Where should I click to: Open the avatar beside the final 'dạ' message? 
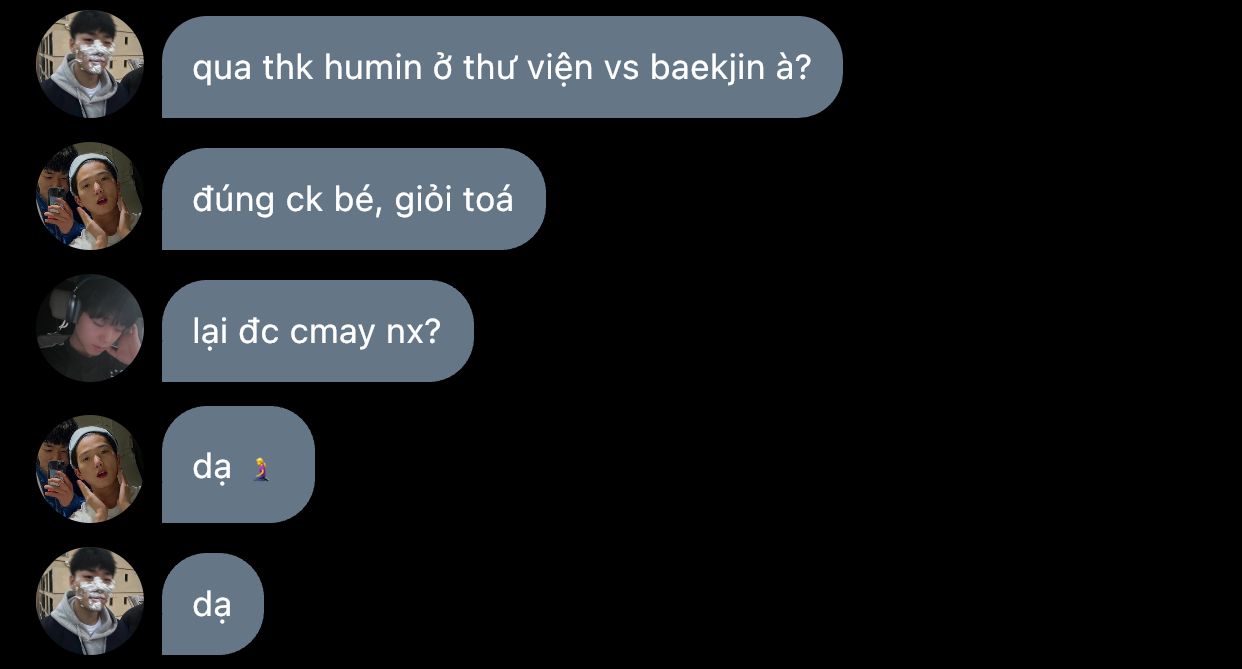coord(90,601)
